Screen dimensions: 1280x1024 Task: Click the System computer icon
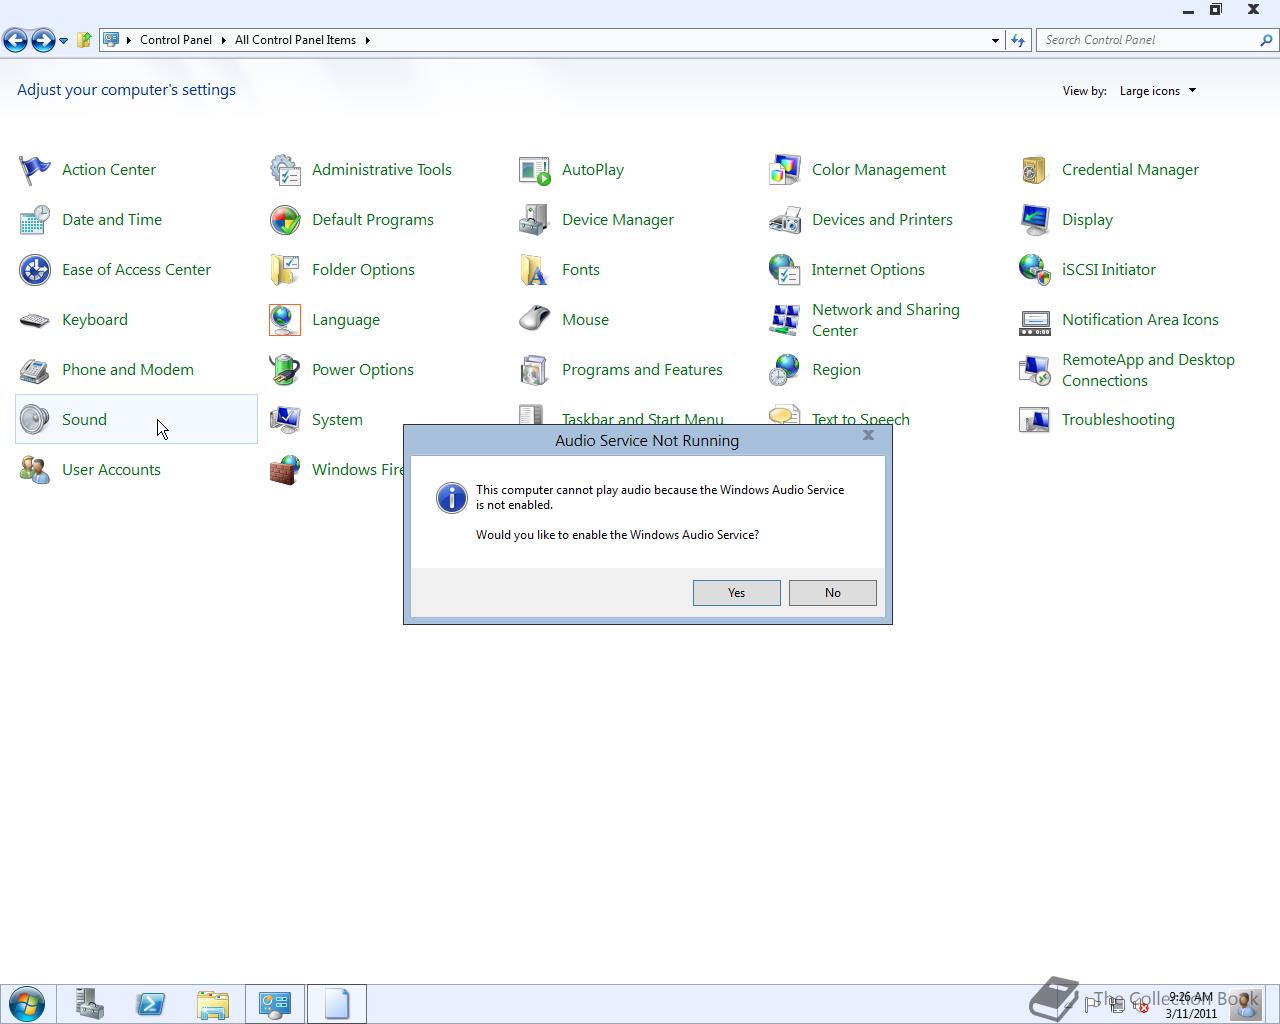pos(285,420)
